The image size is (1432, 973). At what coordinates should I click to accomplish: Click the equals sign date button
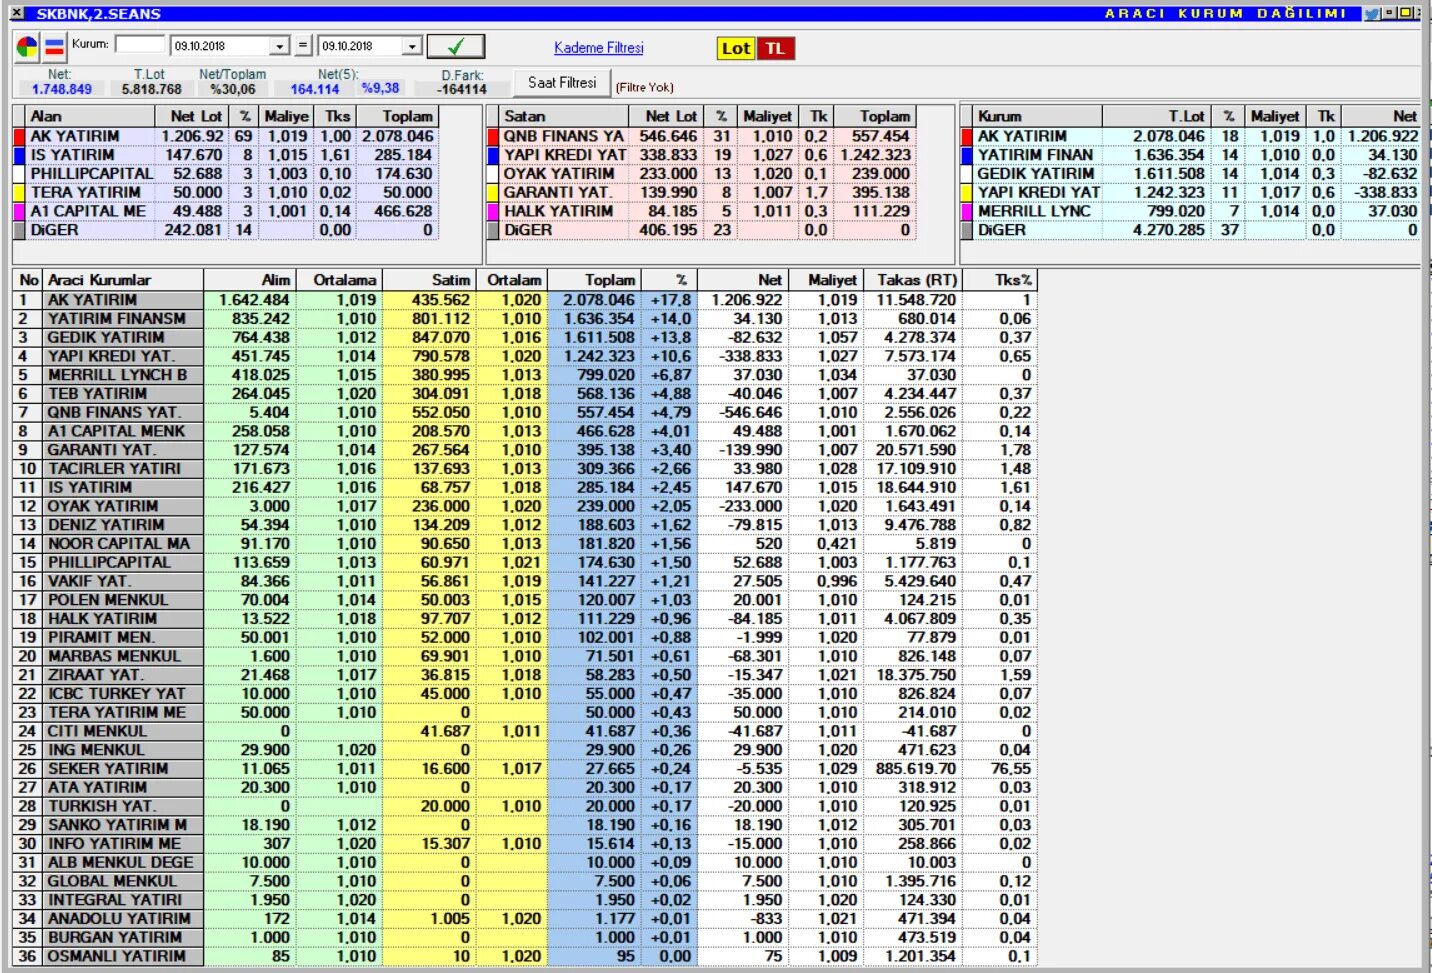point(304,46)
